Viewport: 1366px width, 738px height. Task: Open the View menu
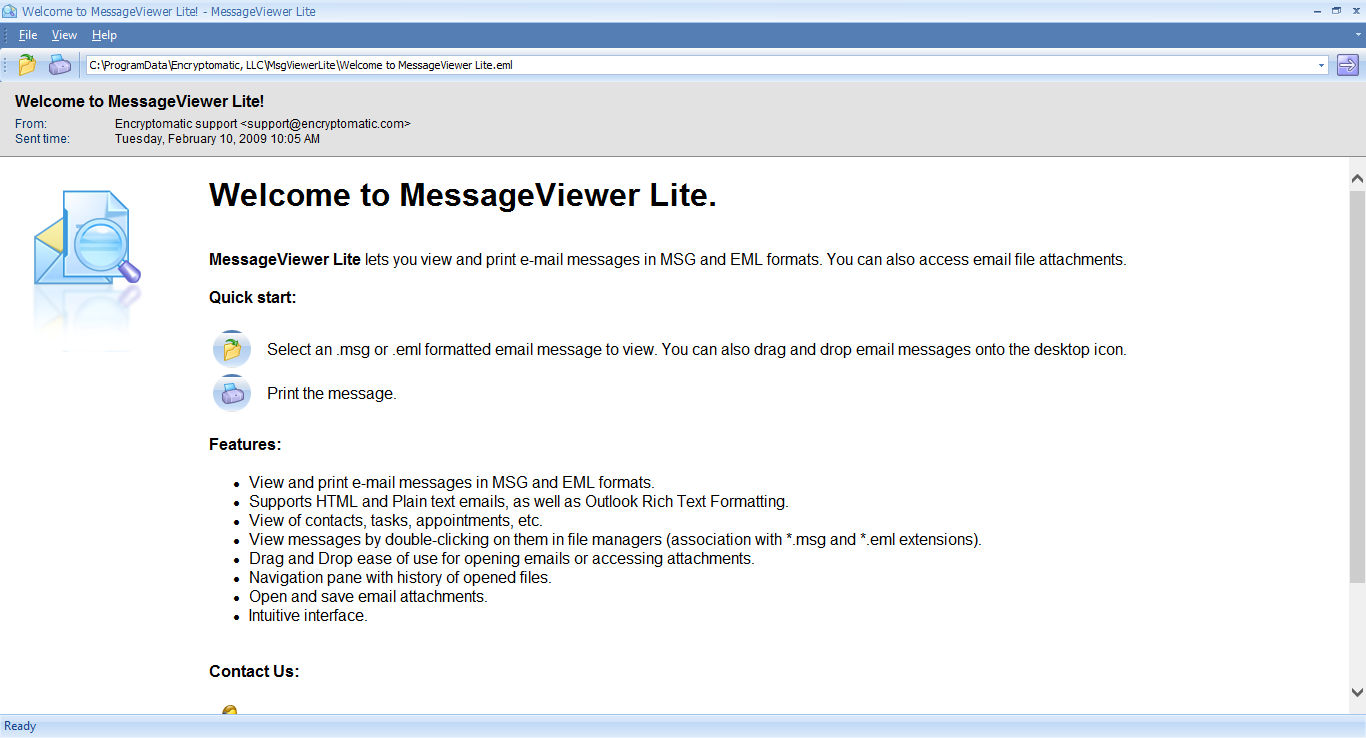pyautogui.click(x=64, y=35)
